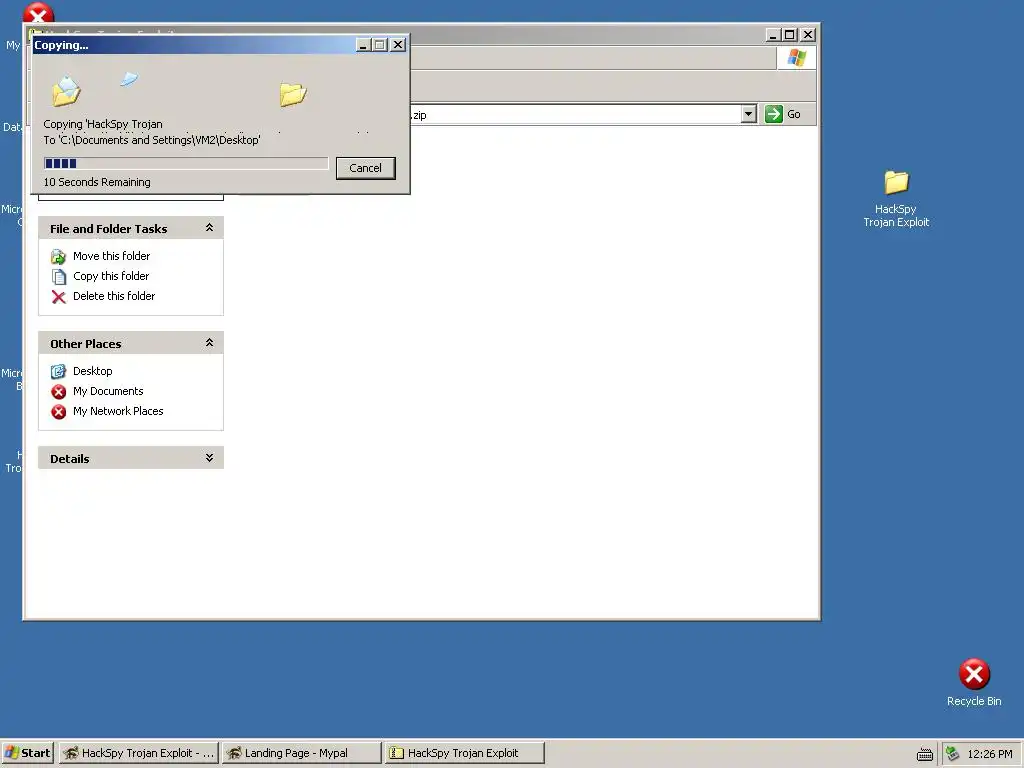Click the red X Delete folder icon
The height and width of the screenshot is (768, 1024).
59,297
